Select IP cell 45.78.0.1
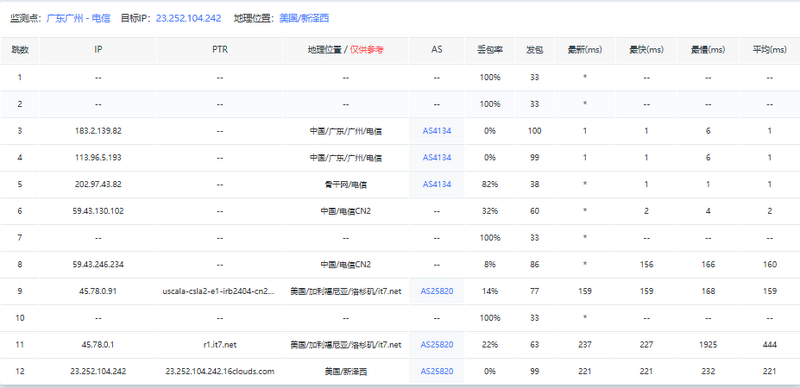 (x=98, y=345)
